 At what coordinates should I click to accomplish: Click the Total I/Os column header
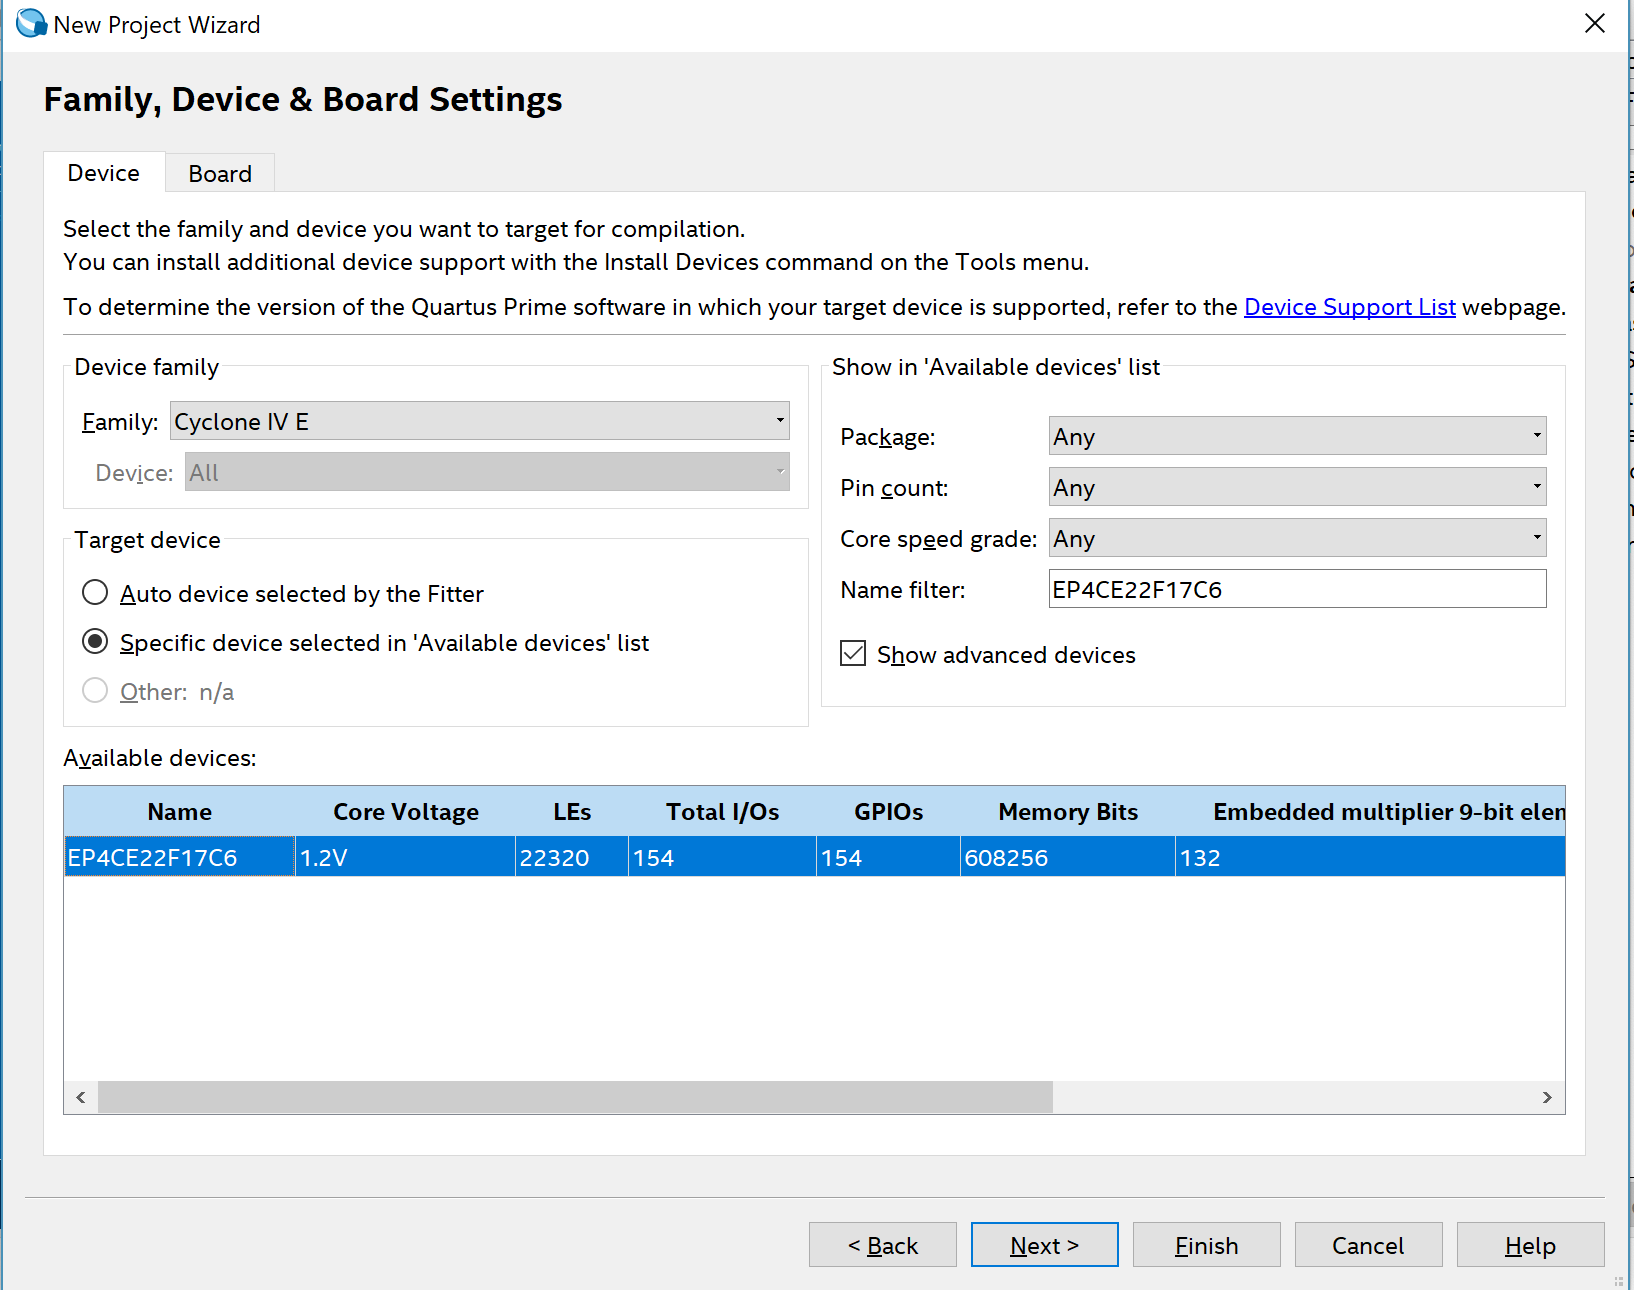[722, 811]
